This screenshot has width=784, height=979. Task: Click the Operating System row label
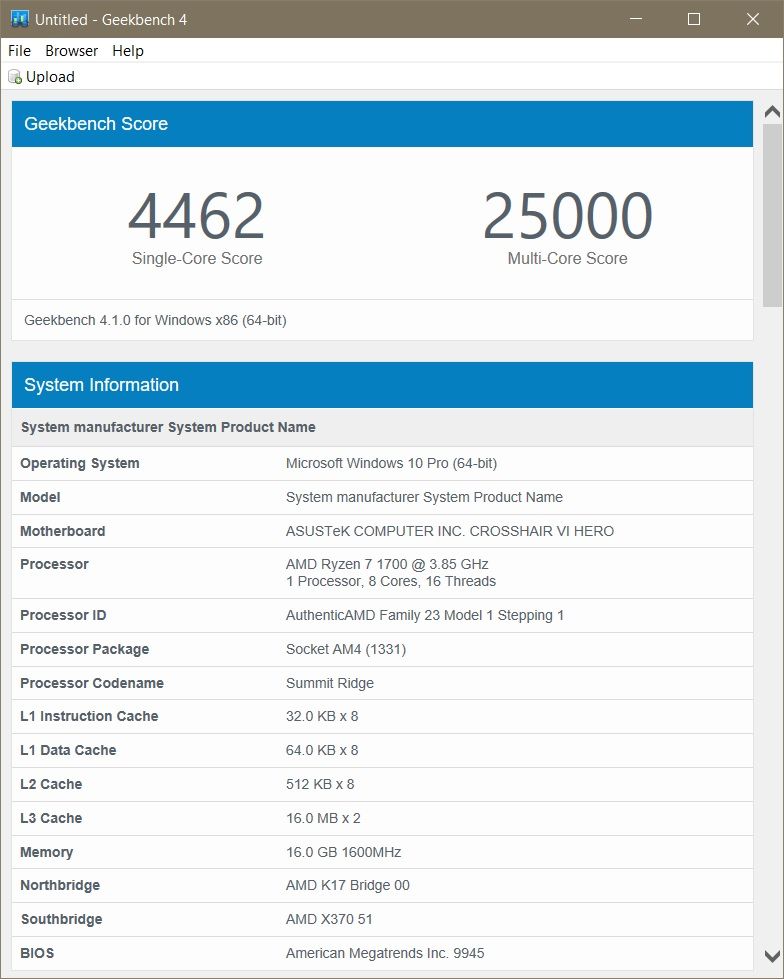[80, 463]
